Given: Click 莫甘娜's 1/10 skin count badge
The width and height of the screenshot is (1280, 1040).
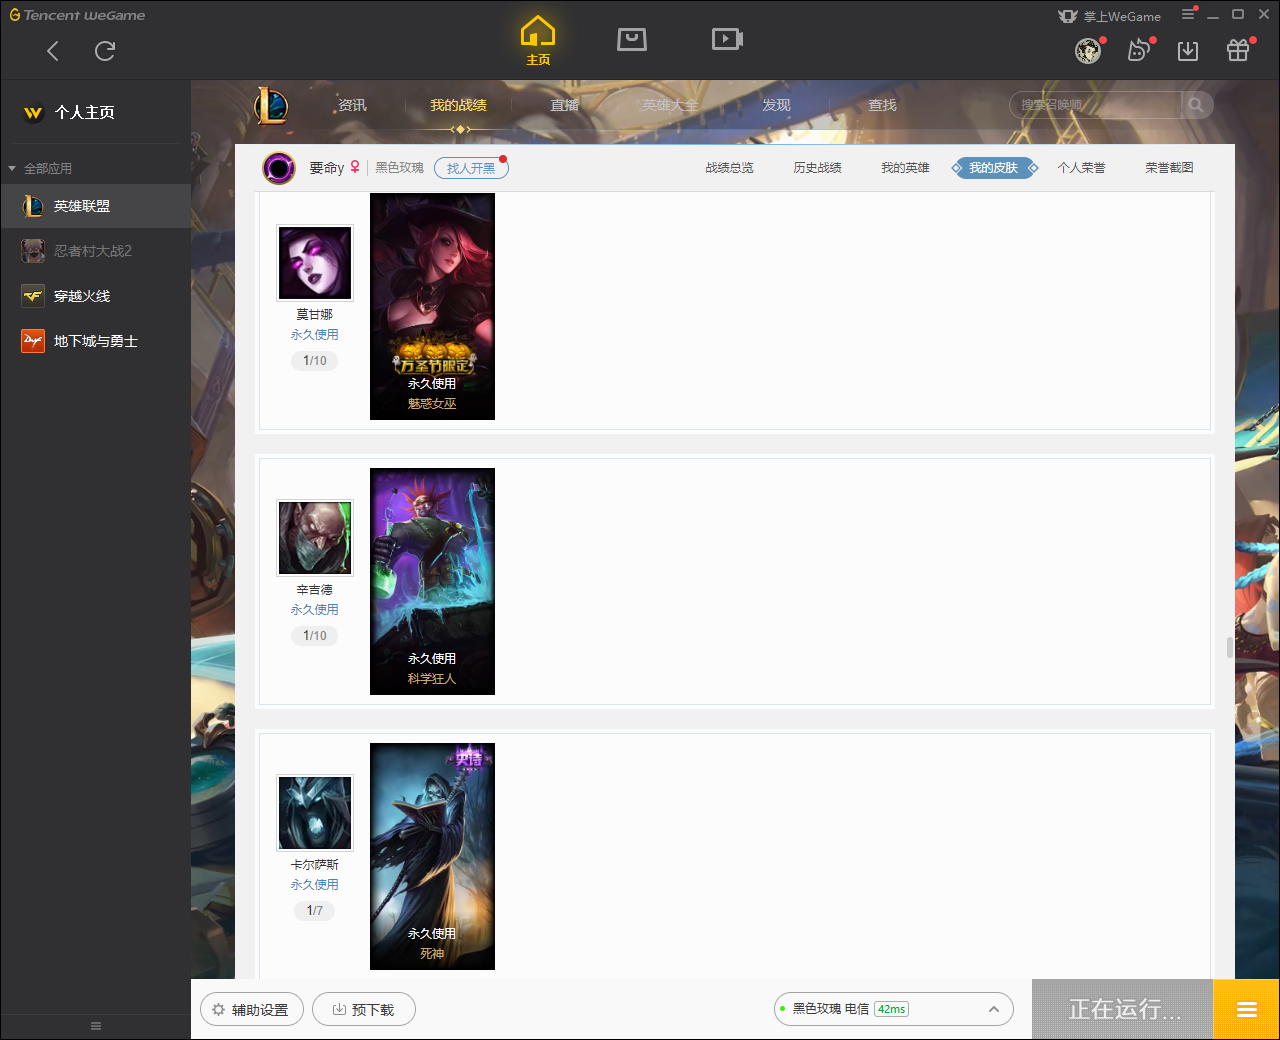Looking at the screenshot, I should [315, 361].
